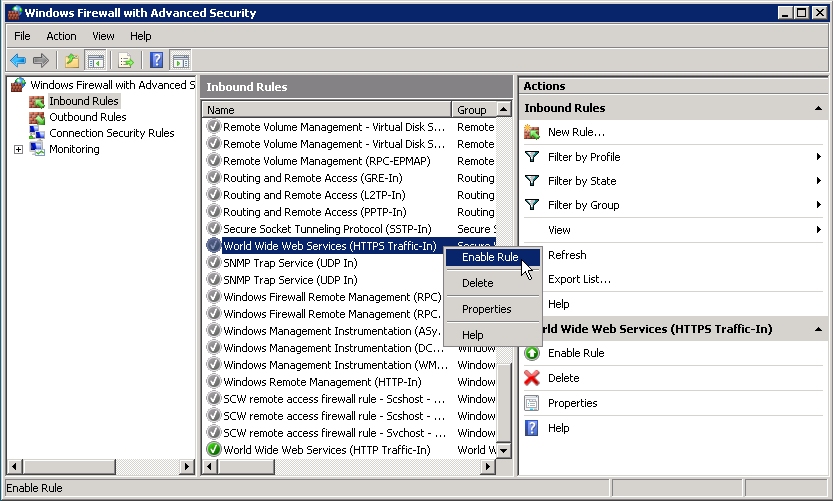833x501 pixels.
Task: Toggle the Show/Hide Console Tree icon
Action: [x=96, y=61]
